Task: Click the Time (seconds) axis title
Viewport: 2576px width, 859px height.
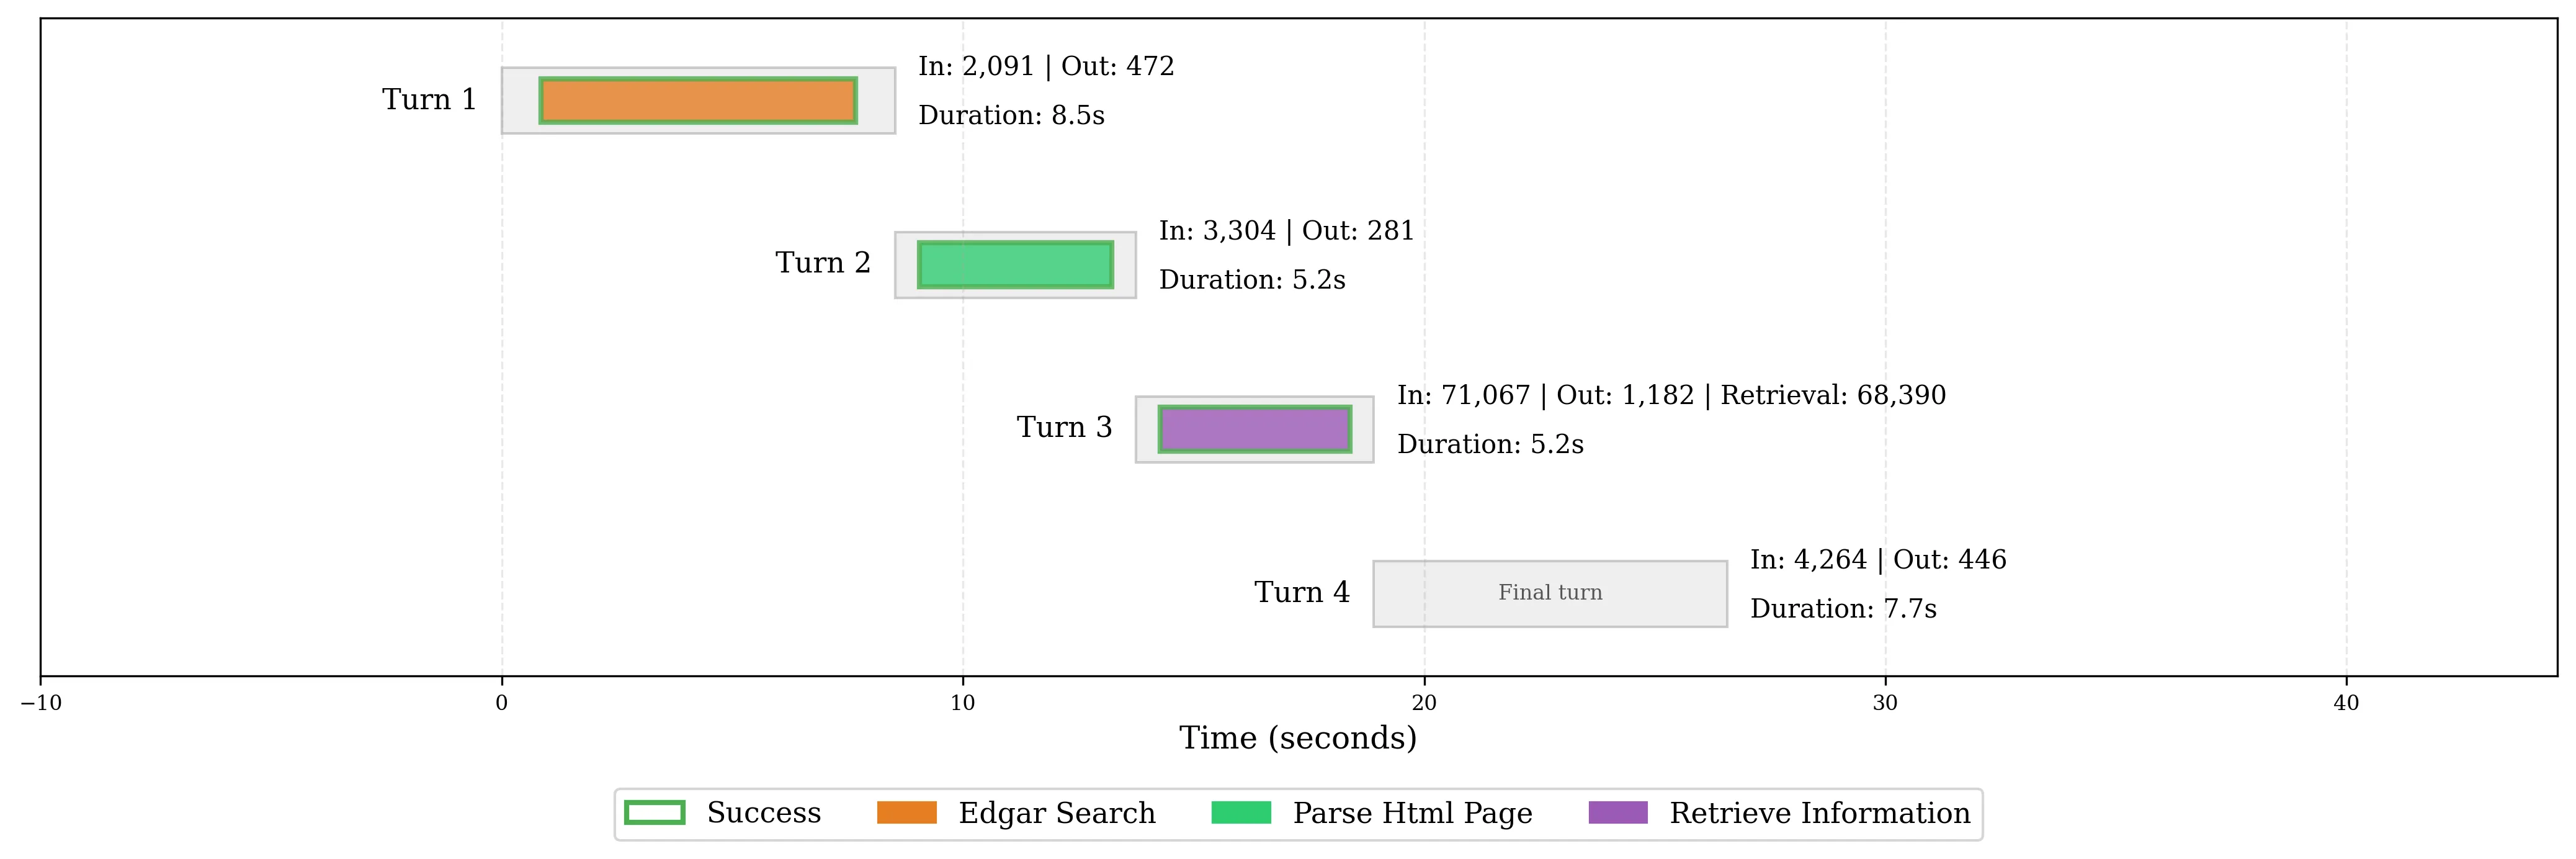Action: (x=1297, y=738)
